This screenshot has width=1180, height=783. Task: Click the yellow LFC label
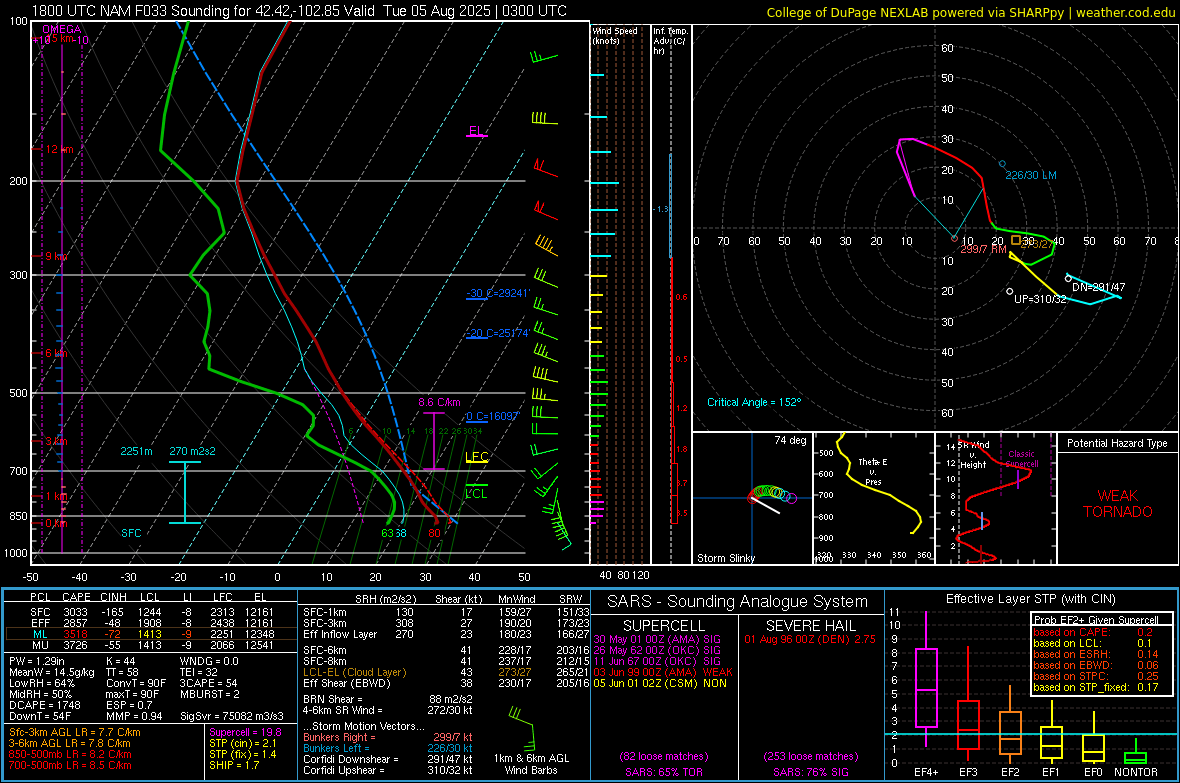point(476,456)
